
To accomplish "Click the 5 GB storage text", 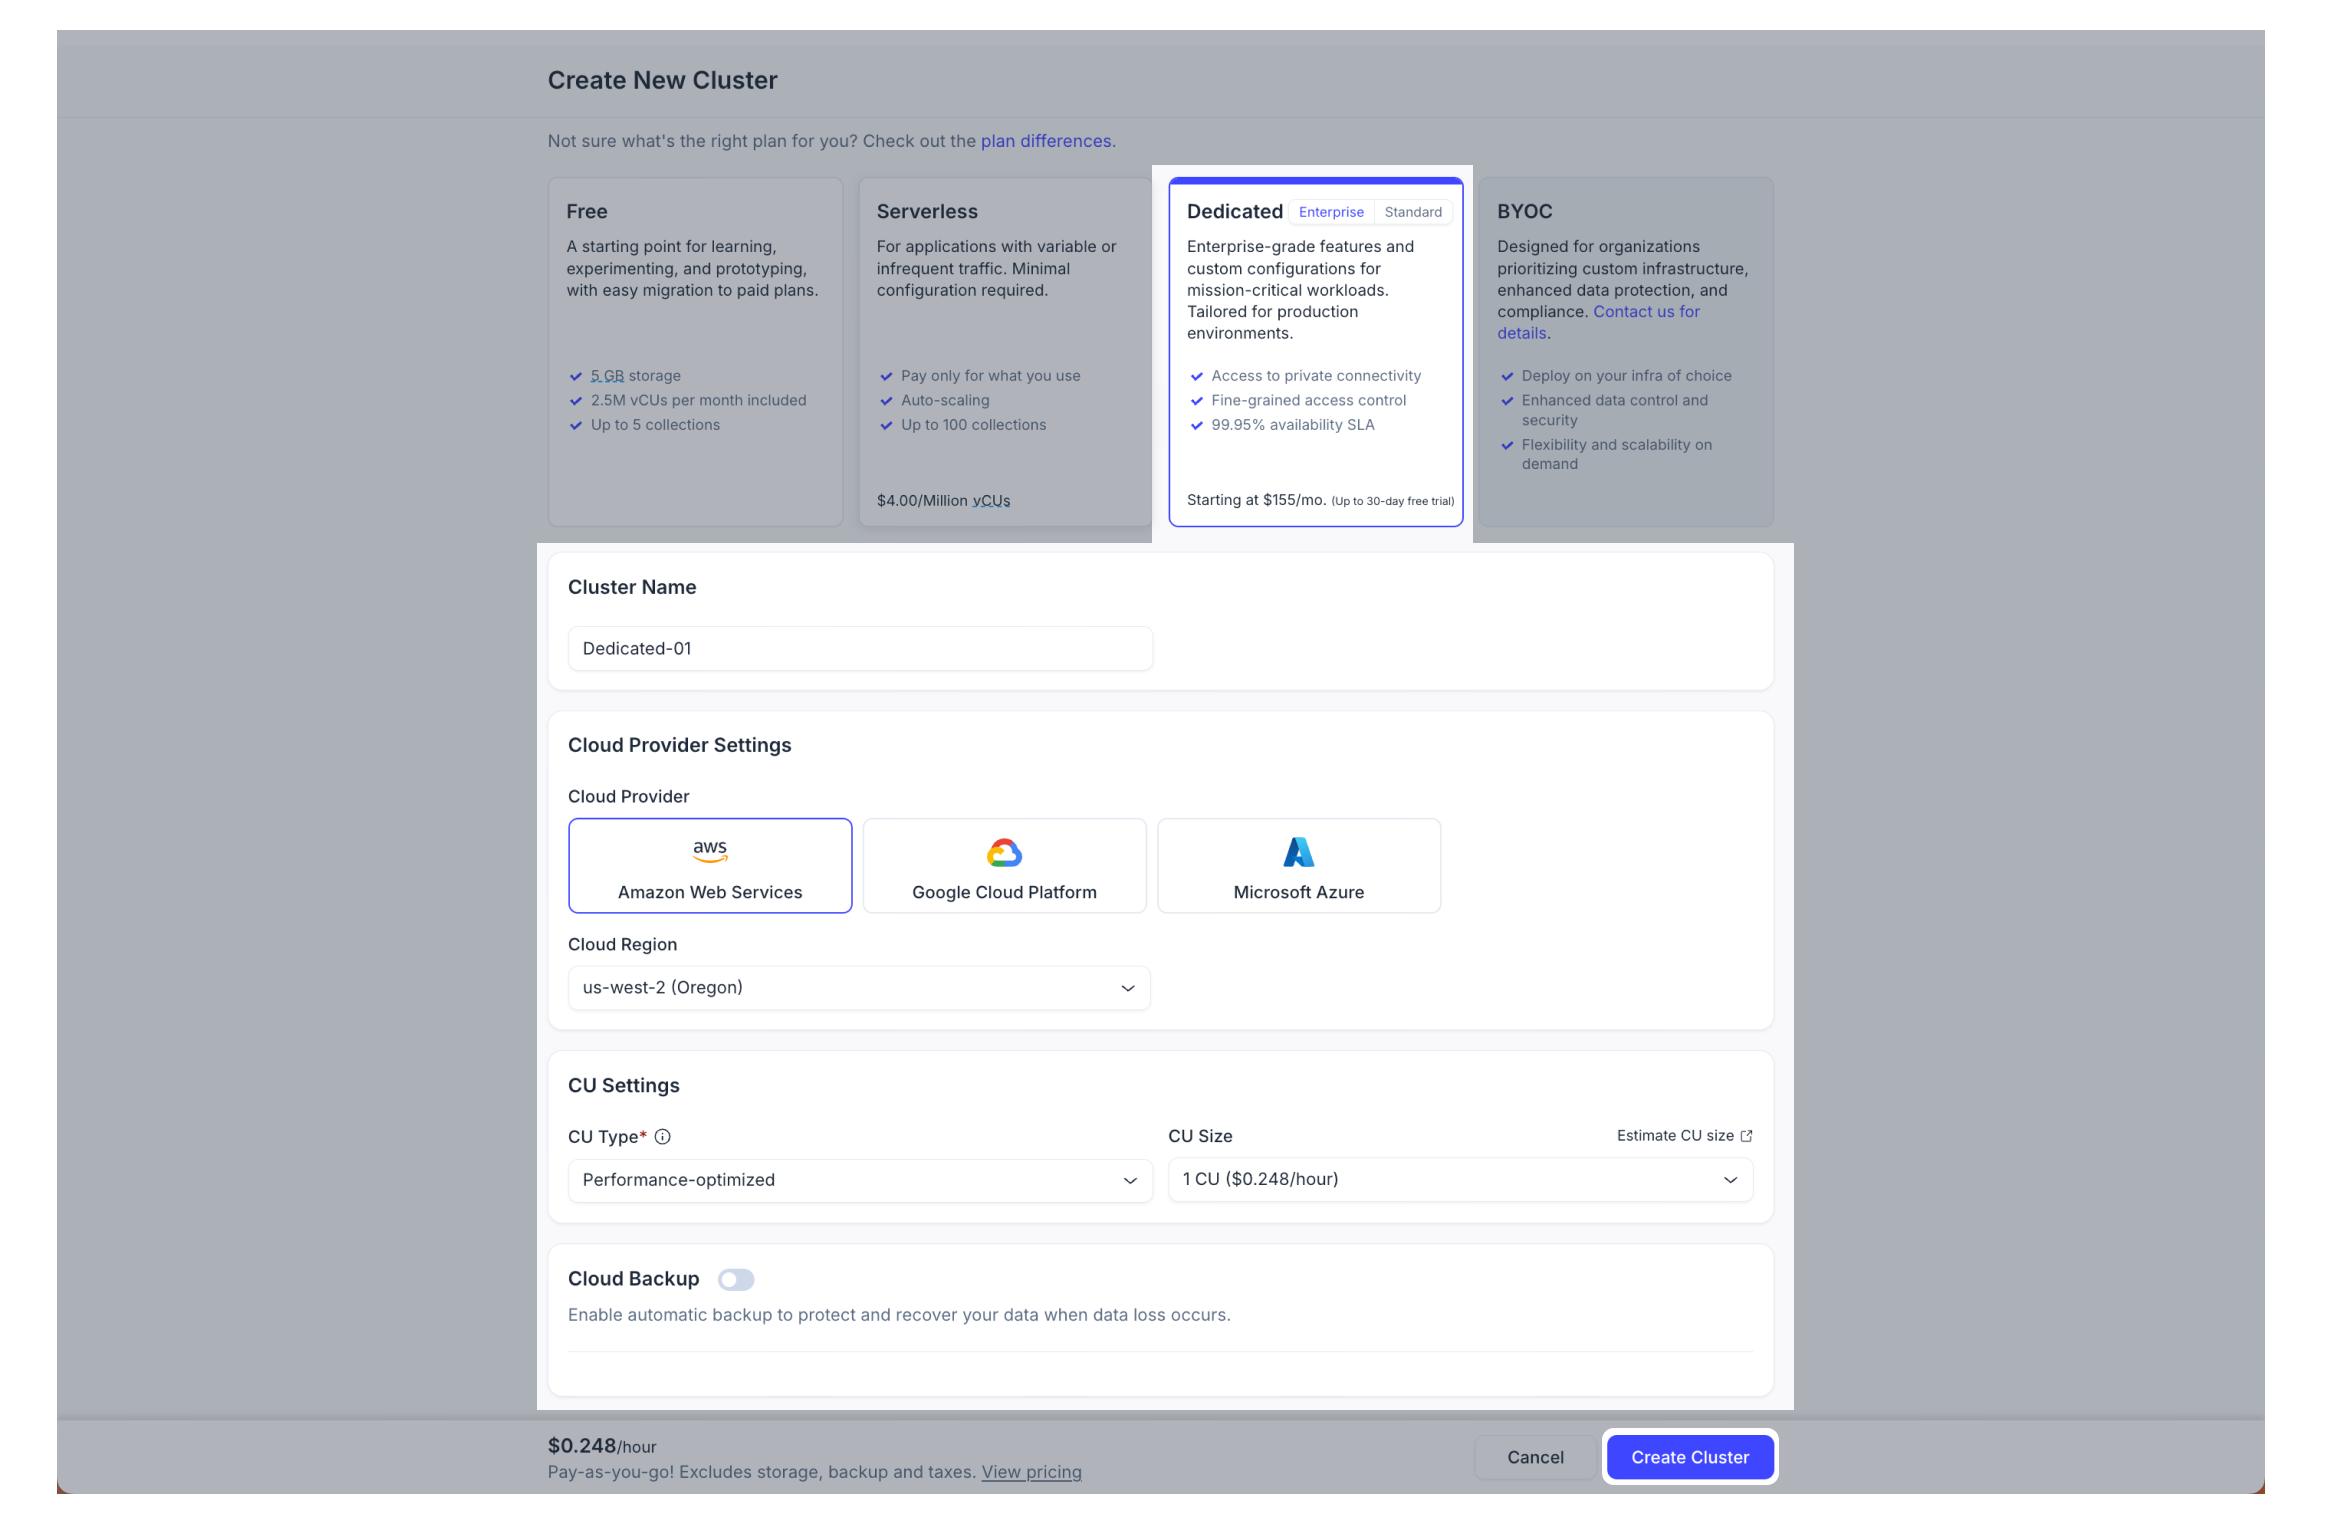I will [x=635, y=376].
